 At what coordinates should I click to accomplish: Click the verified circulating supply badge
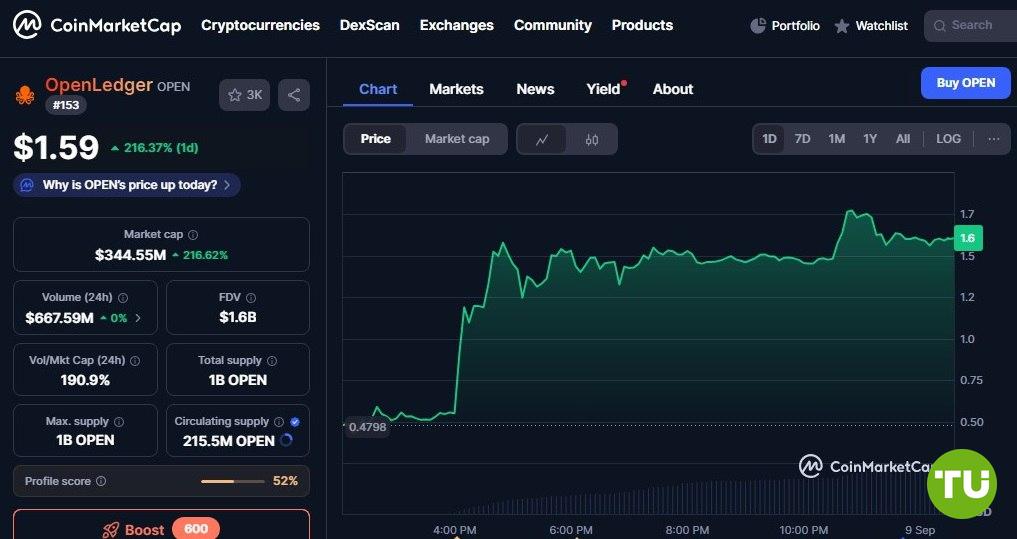click(x=295, y=422)
